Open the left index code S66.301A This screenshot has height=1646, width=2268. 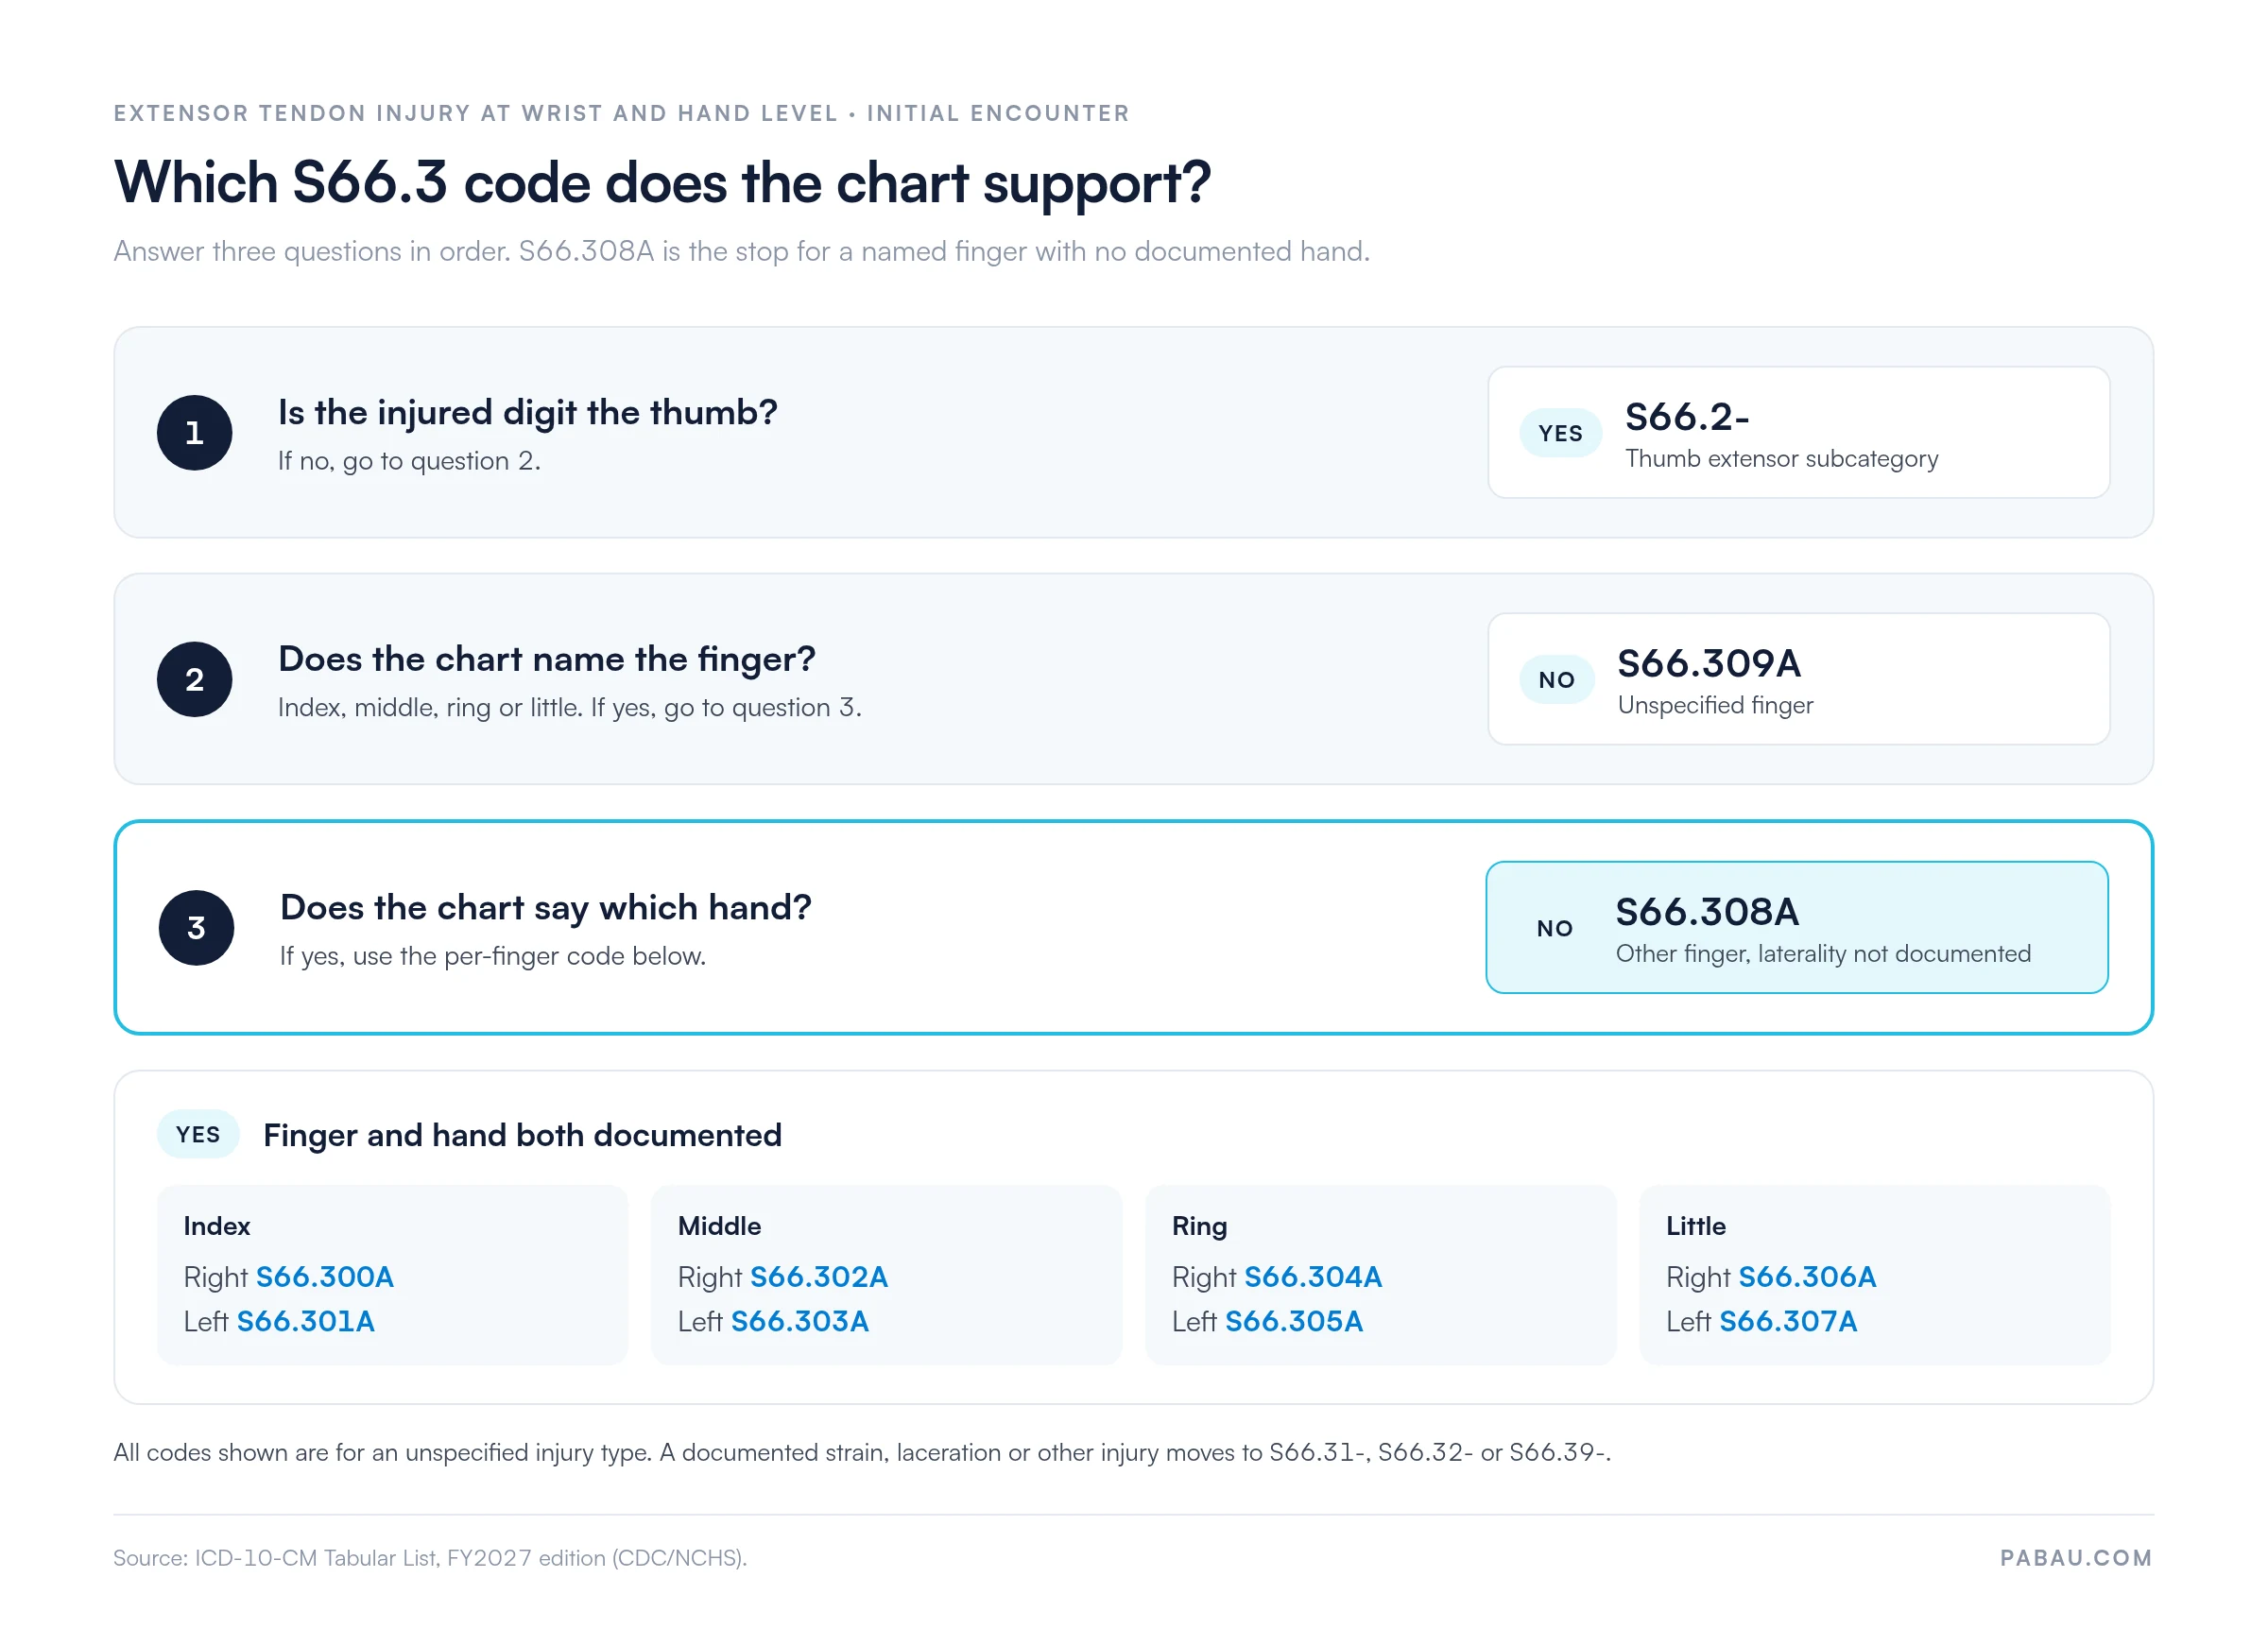[305, 1321]
